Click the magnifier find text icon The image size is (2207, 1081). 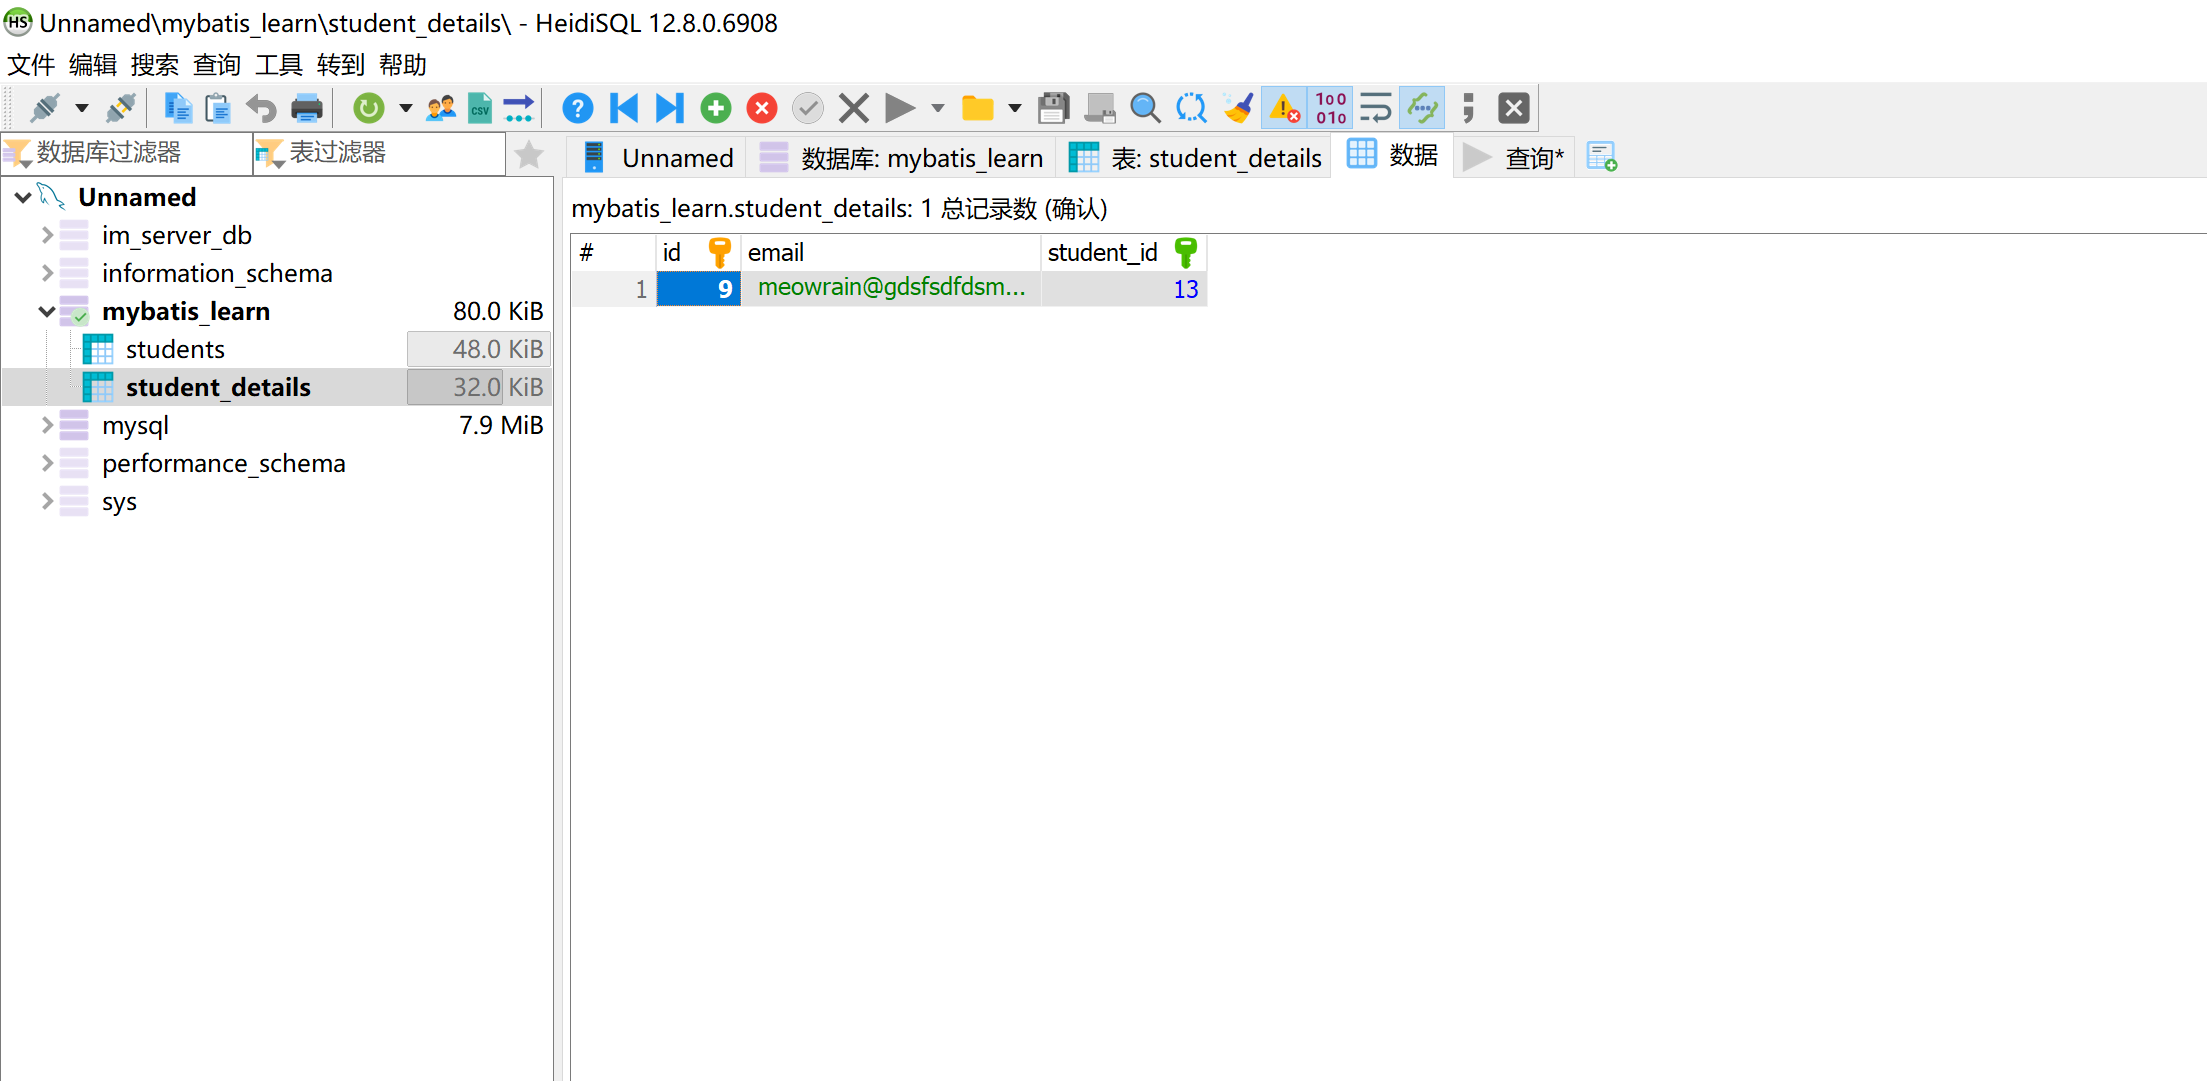click(1145, 108)
